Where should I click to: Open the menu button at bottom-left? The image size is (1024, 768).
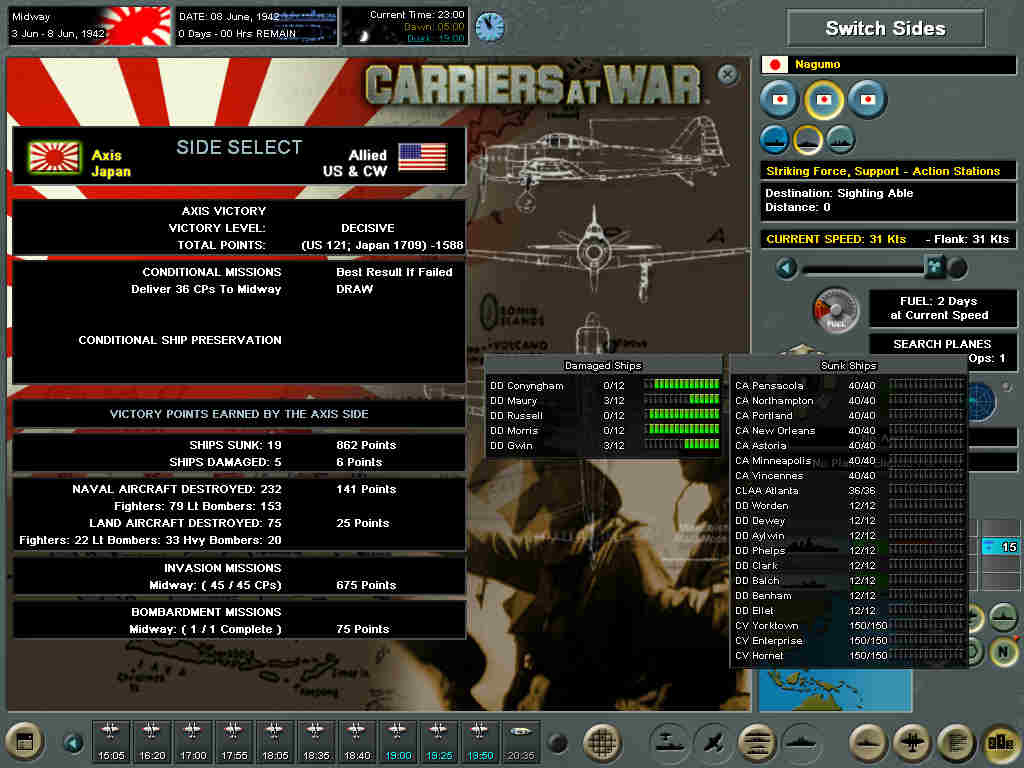pos(24,741)
